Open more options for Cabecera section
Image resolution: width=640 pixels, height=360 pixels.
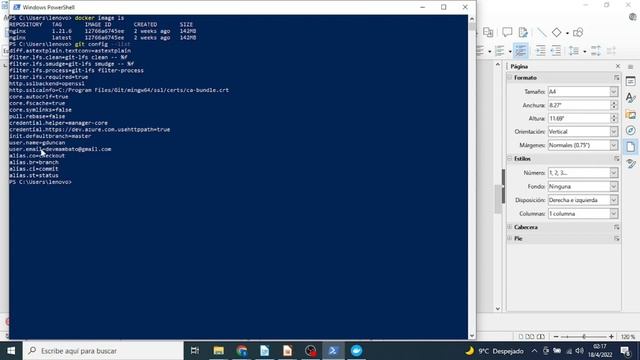[x=616, y=227]
